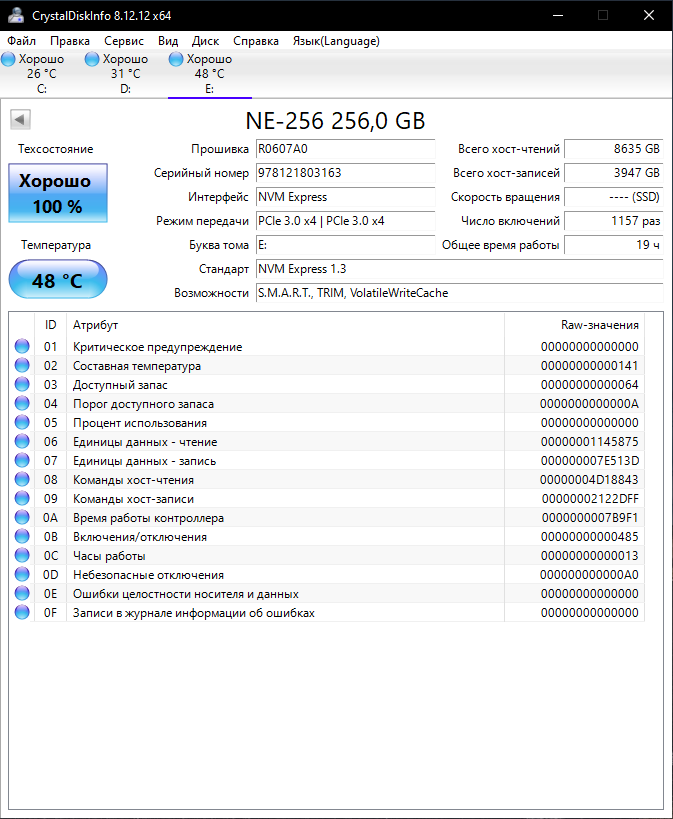The width and height of the screenshot is (673, 819).
Task: Select the Единицы данных - чтение row
Action: 327,441
